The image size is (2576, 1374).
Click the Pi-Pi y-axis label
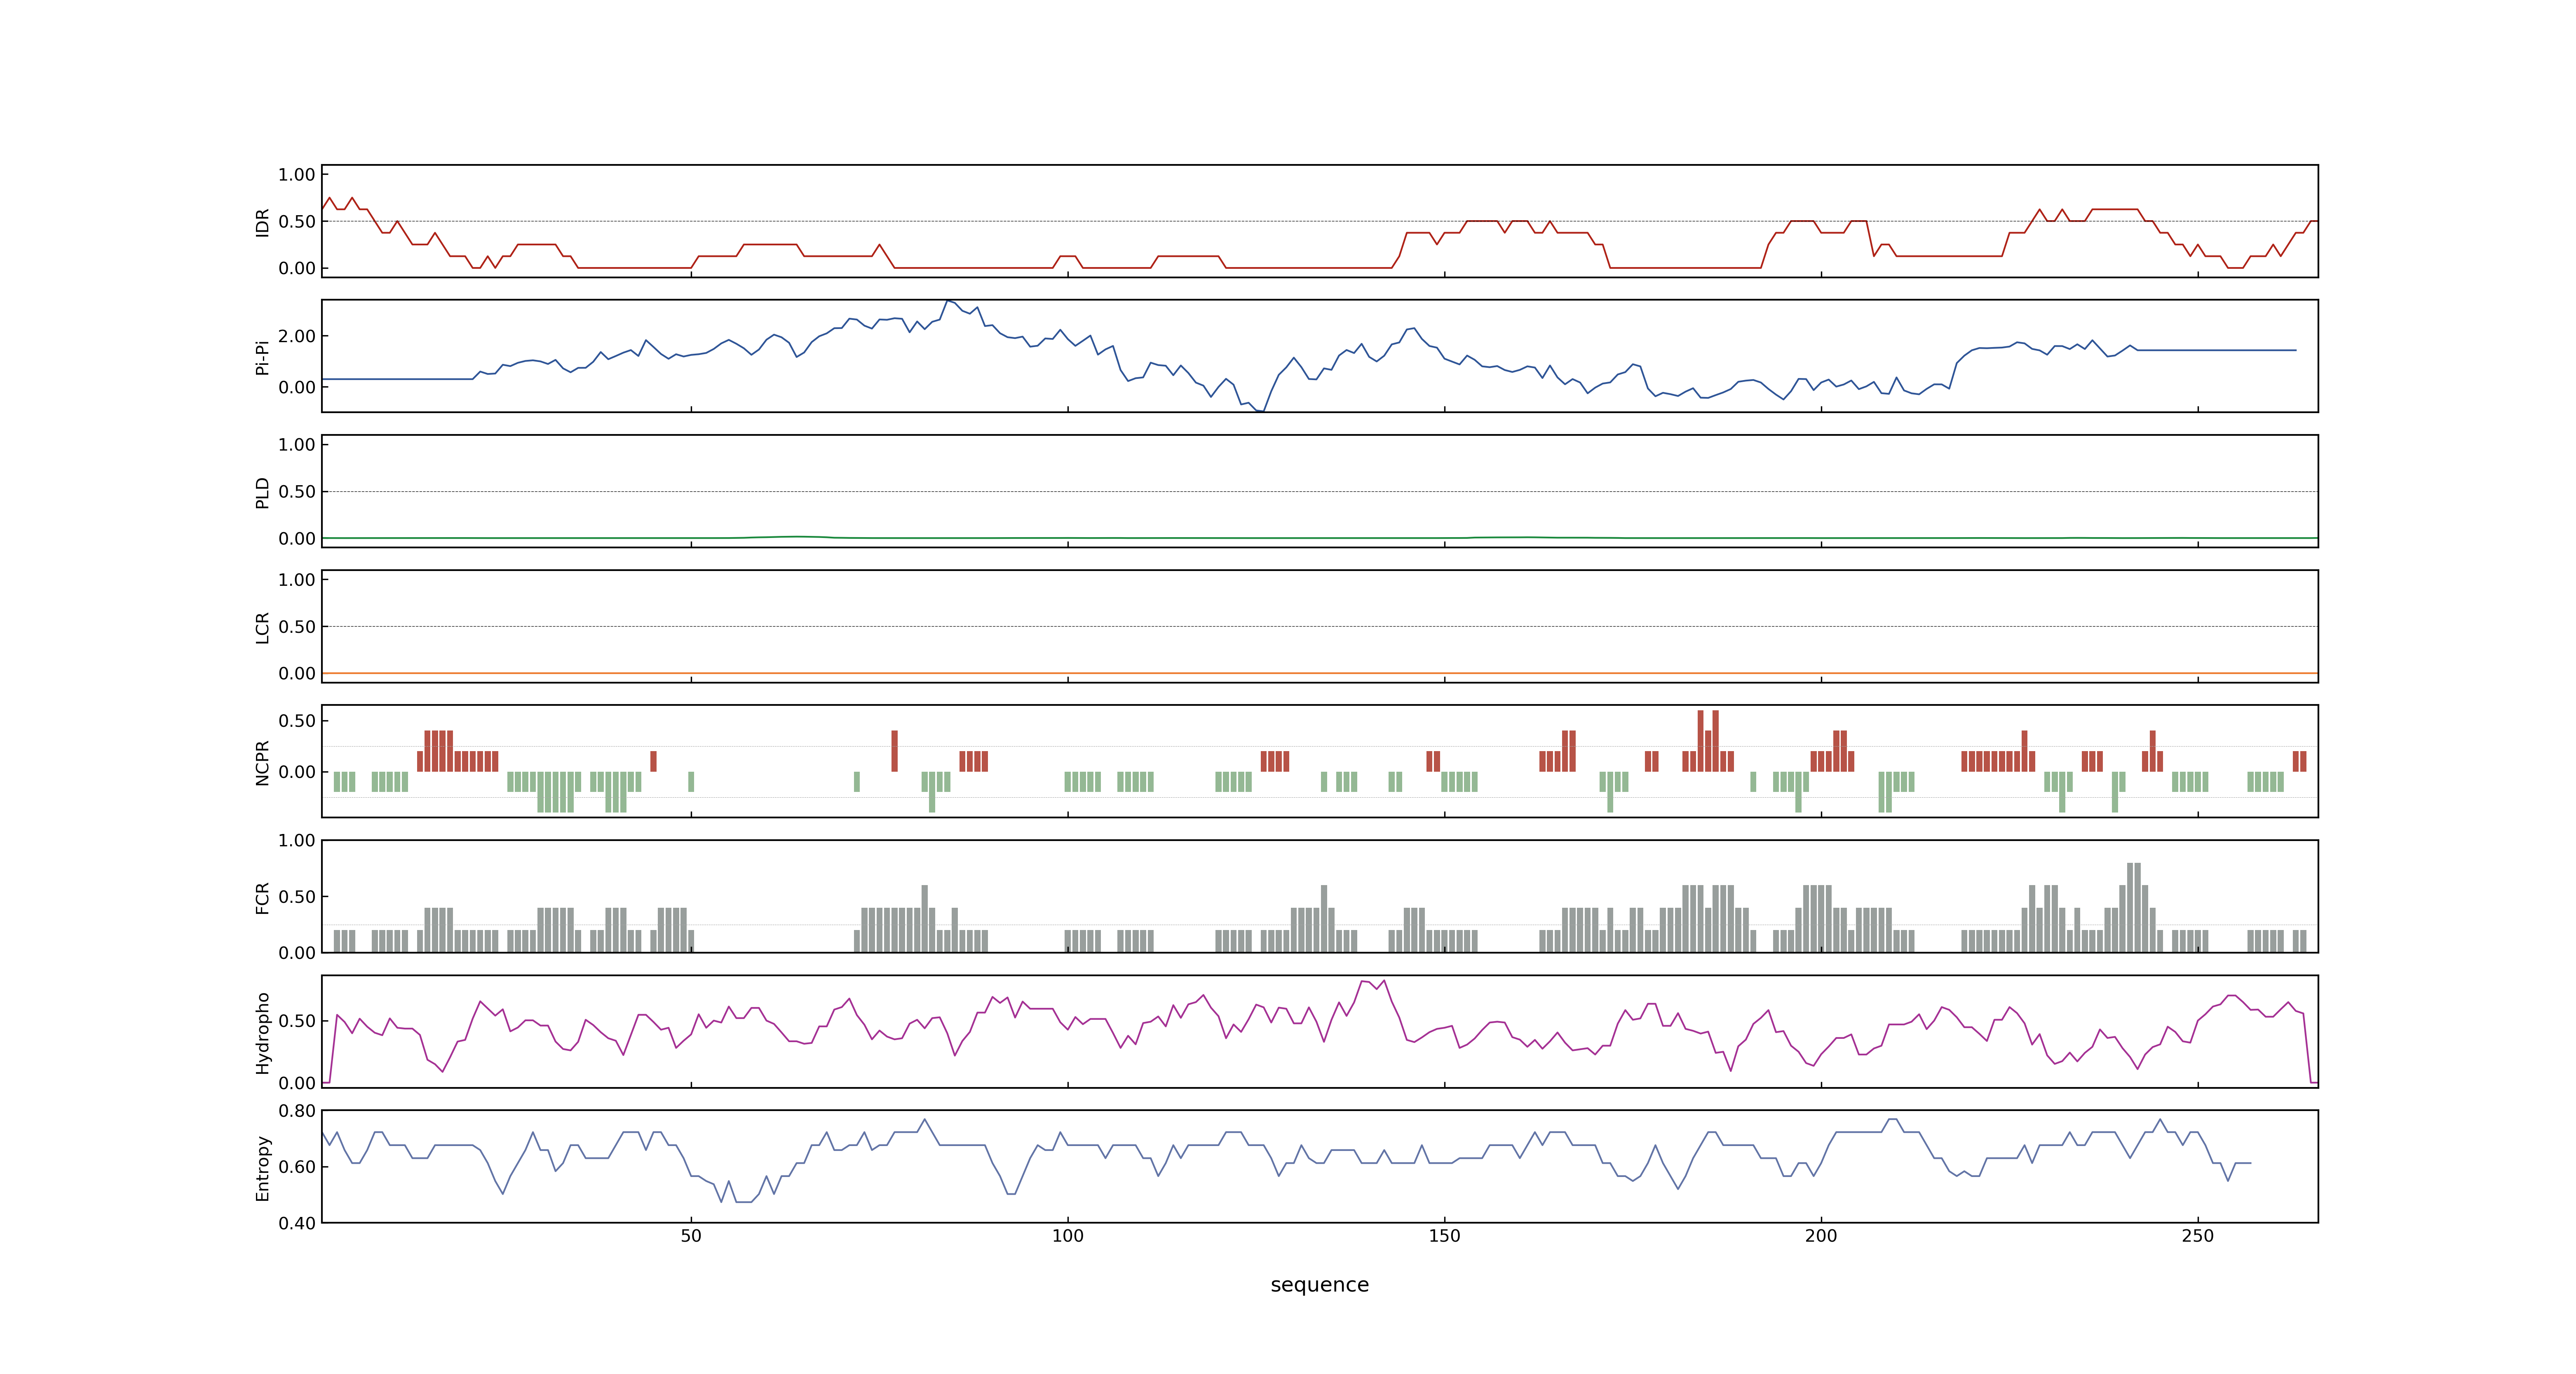point(262,357)
